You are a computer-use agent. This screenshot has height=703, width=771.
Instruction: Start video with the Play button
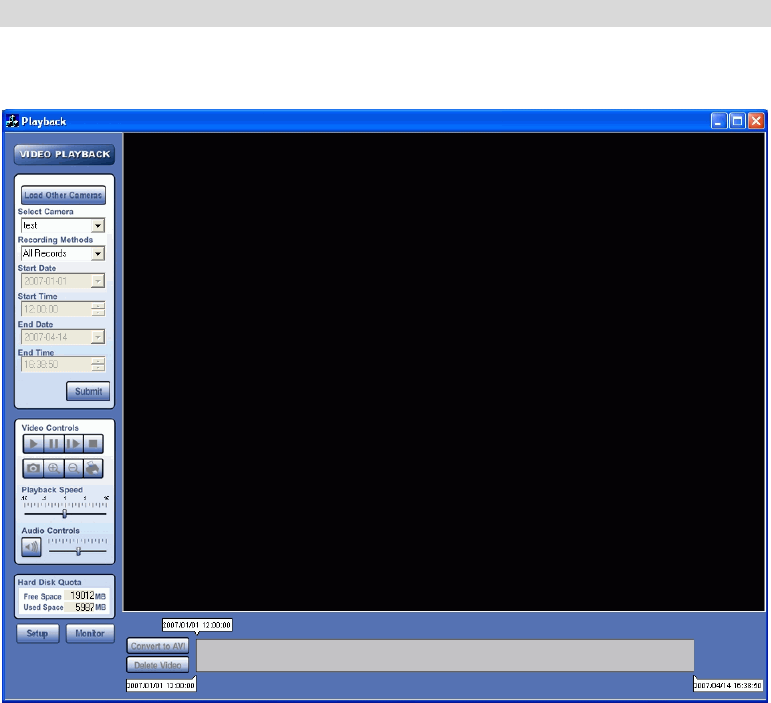(33, 444)
